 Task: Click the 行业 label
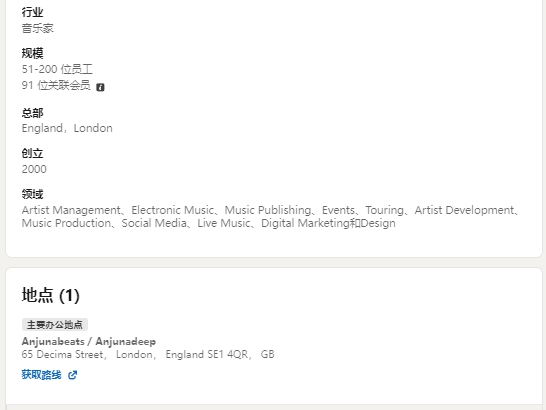pos(32,12)
